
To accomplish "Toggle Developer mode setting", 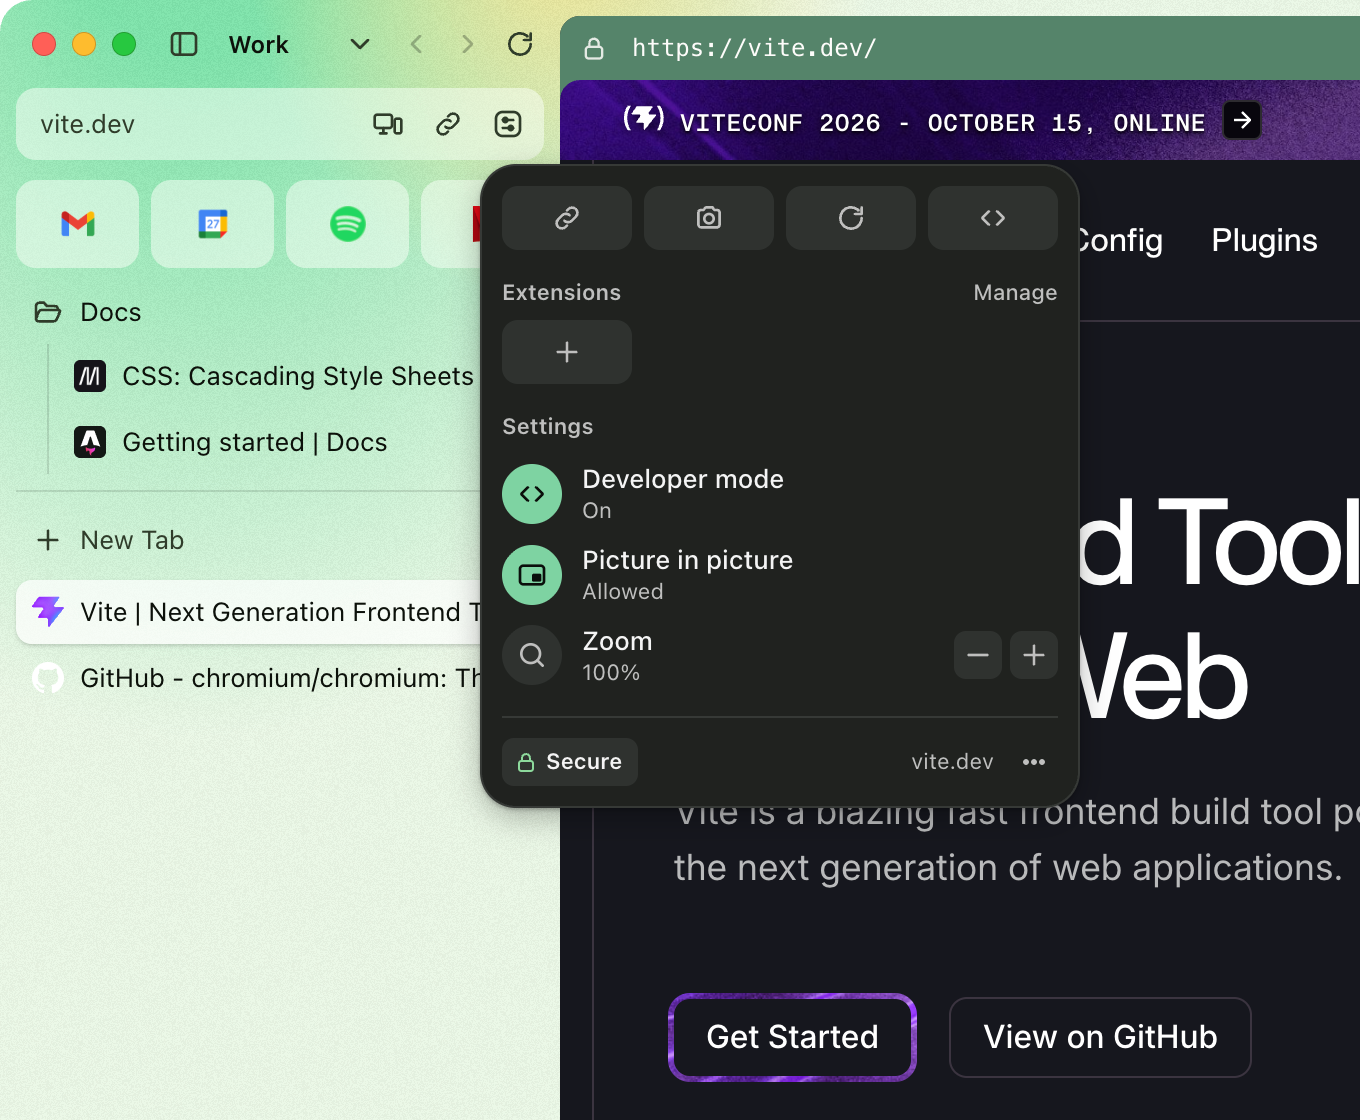I will tap(532, 494).
